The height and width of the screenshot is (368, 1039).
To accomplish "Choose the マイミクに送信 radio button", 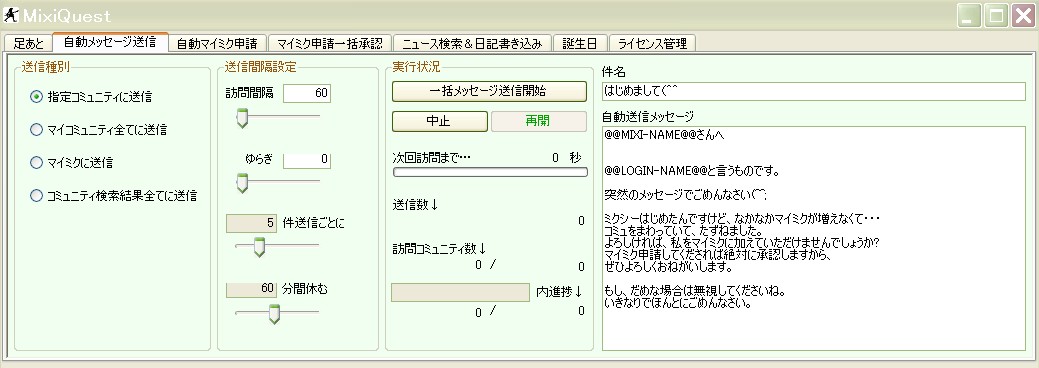I will [72, 162].
